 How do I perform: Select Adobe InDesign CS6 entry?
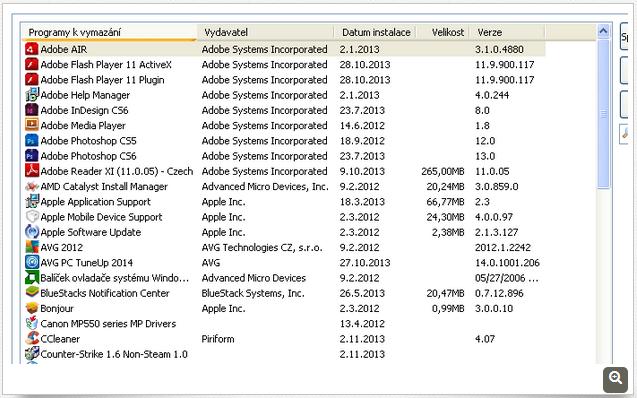coord(84,110)
